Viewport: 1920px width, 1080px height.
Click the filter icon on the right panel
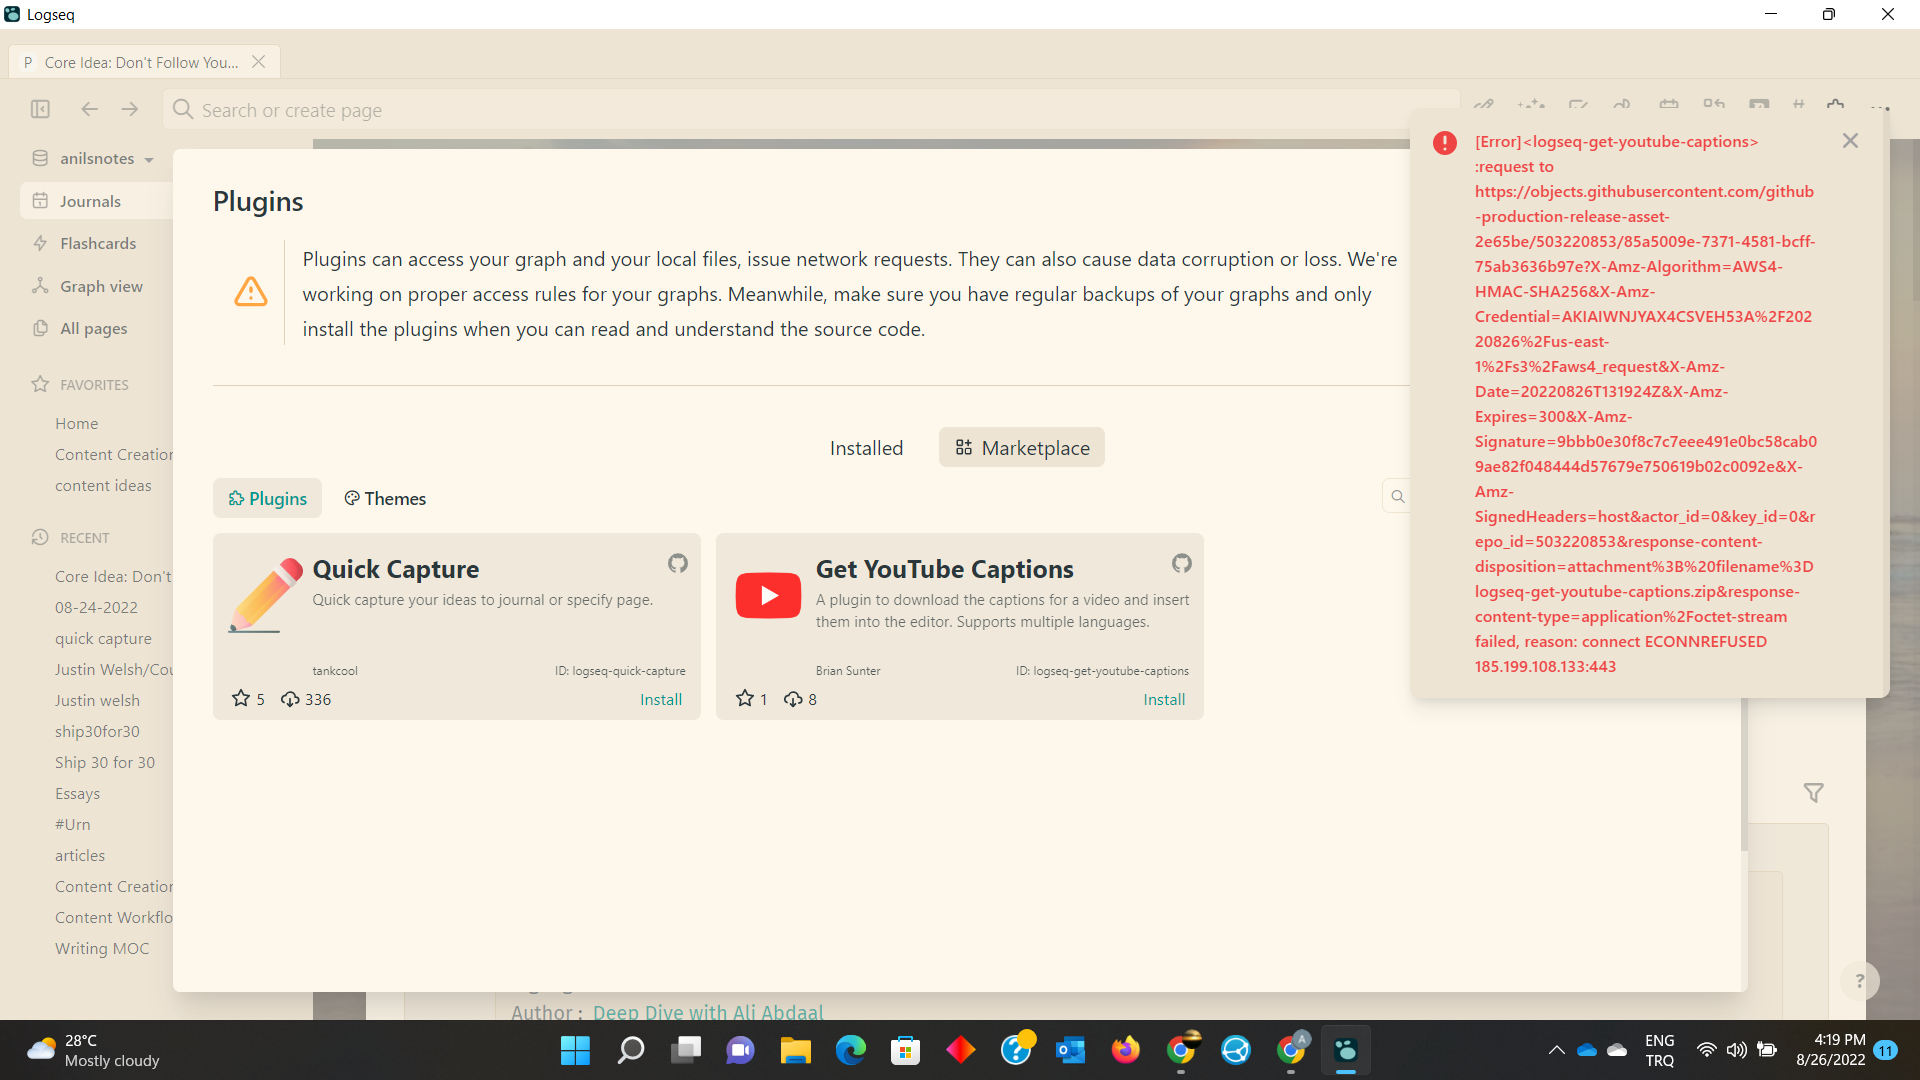click(1814, 792)
